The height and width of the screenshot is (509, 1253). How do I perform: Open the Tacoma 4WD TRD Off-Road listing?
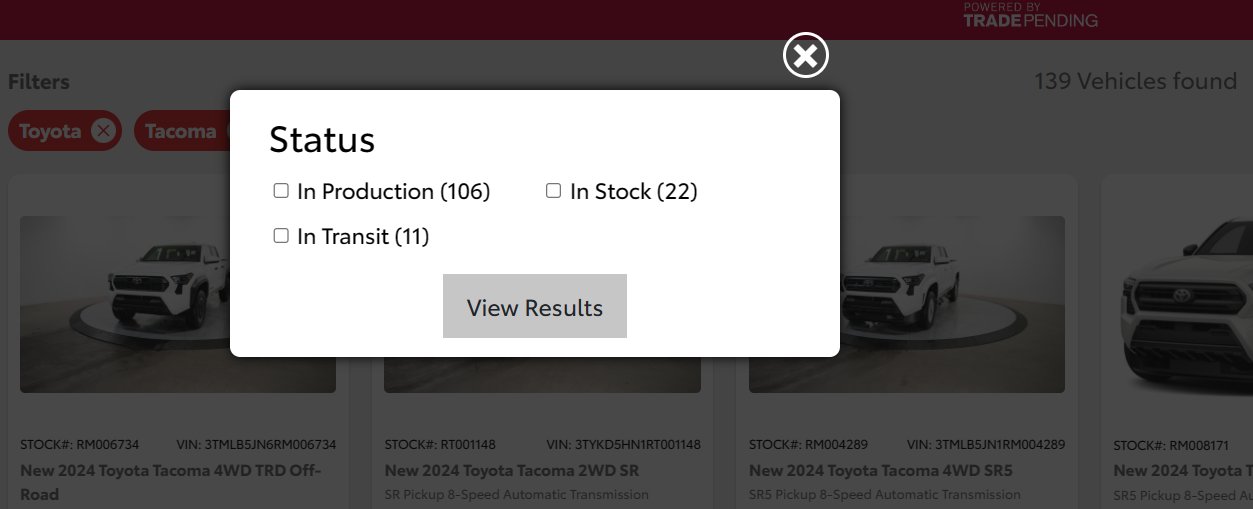tap(170, 481)
